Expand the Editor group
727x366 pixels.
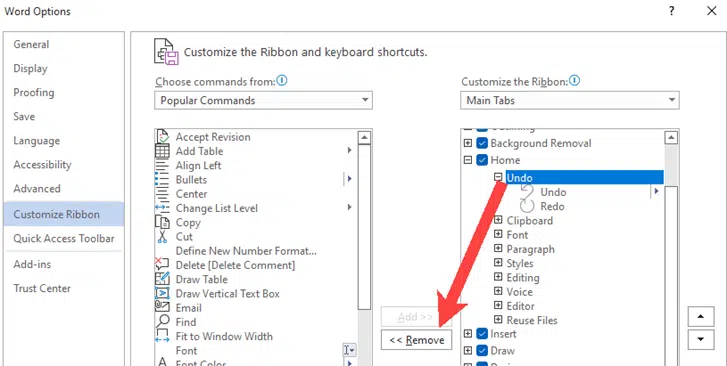[x=498, y=305]
